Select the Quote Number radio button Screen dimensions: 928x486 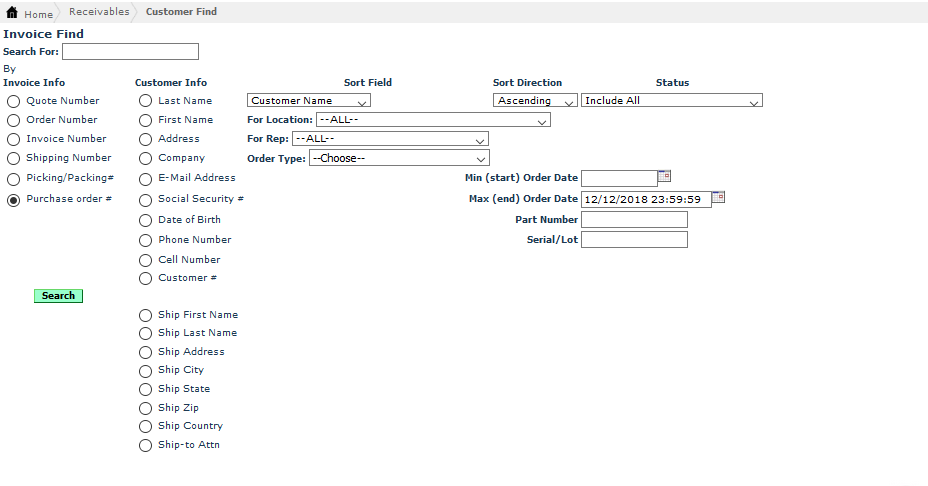13,101
